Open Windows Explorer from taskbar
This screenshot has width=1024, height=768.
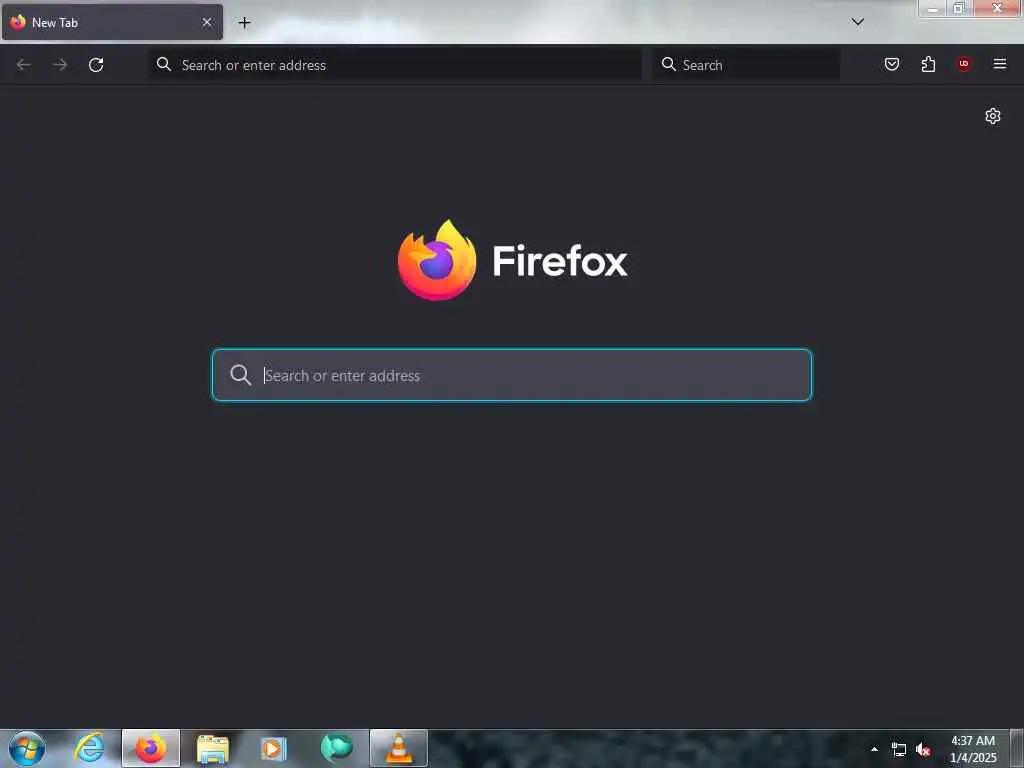tap(213, 748)
